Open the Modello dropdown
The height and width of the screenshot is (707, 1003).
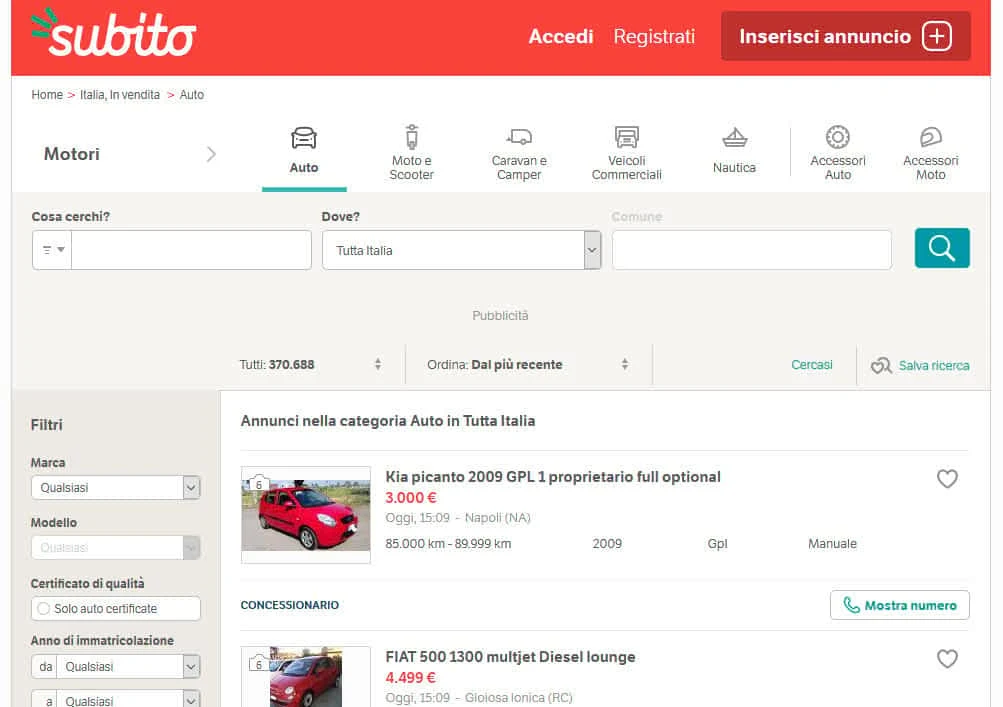116,548
